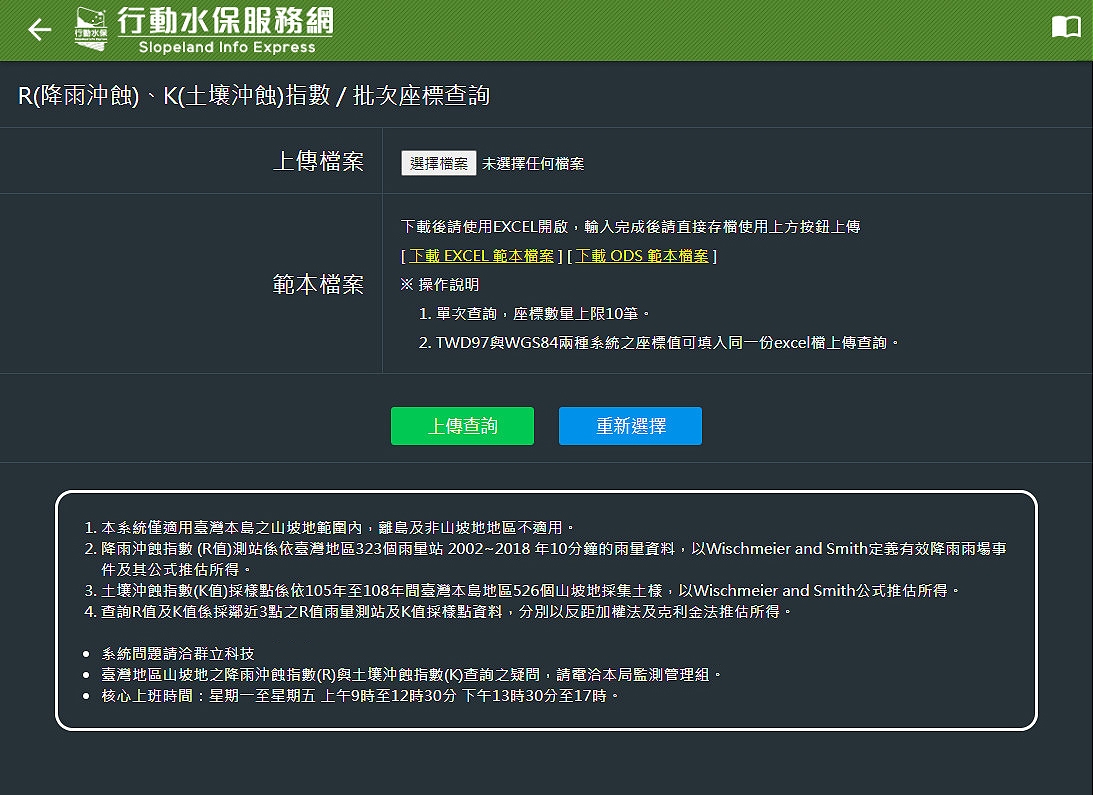Click the 範本檔案 row label
The width and height of the screenshot is (1093, 795).
(318, 285)
